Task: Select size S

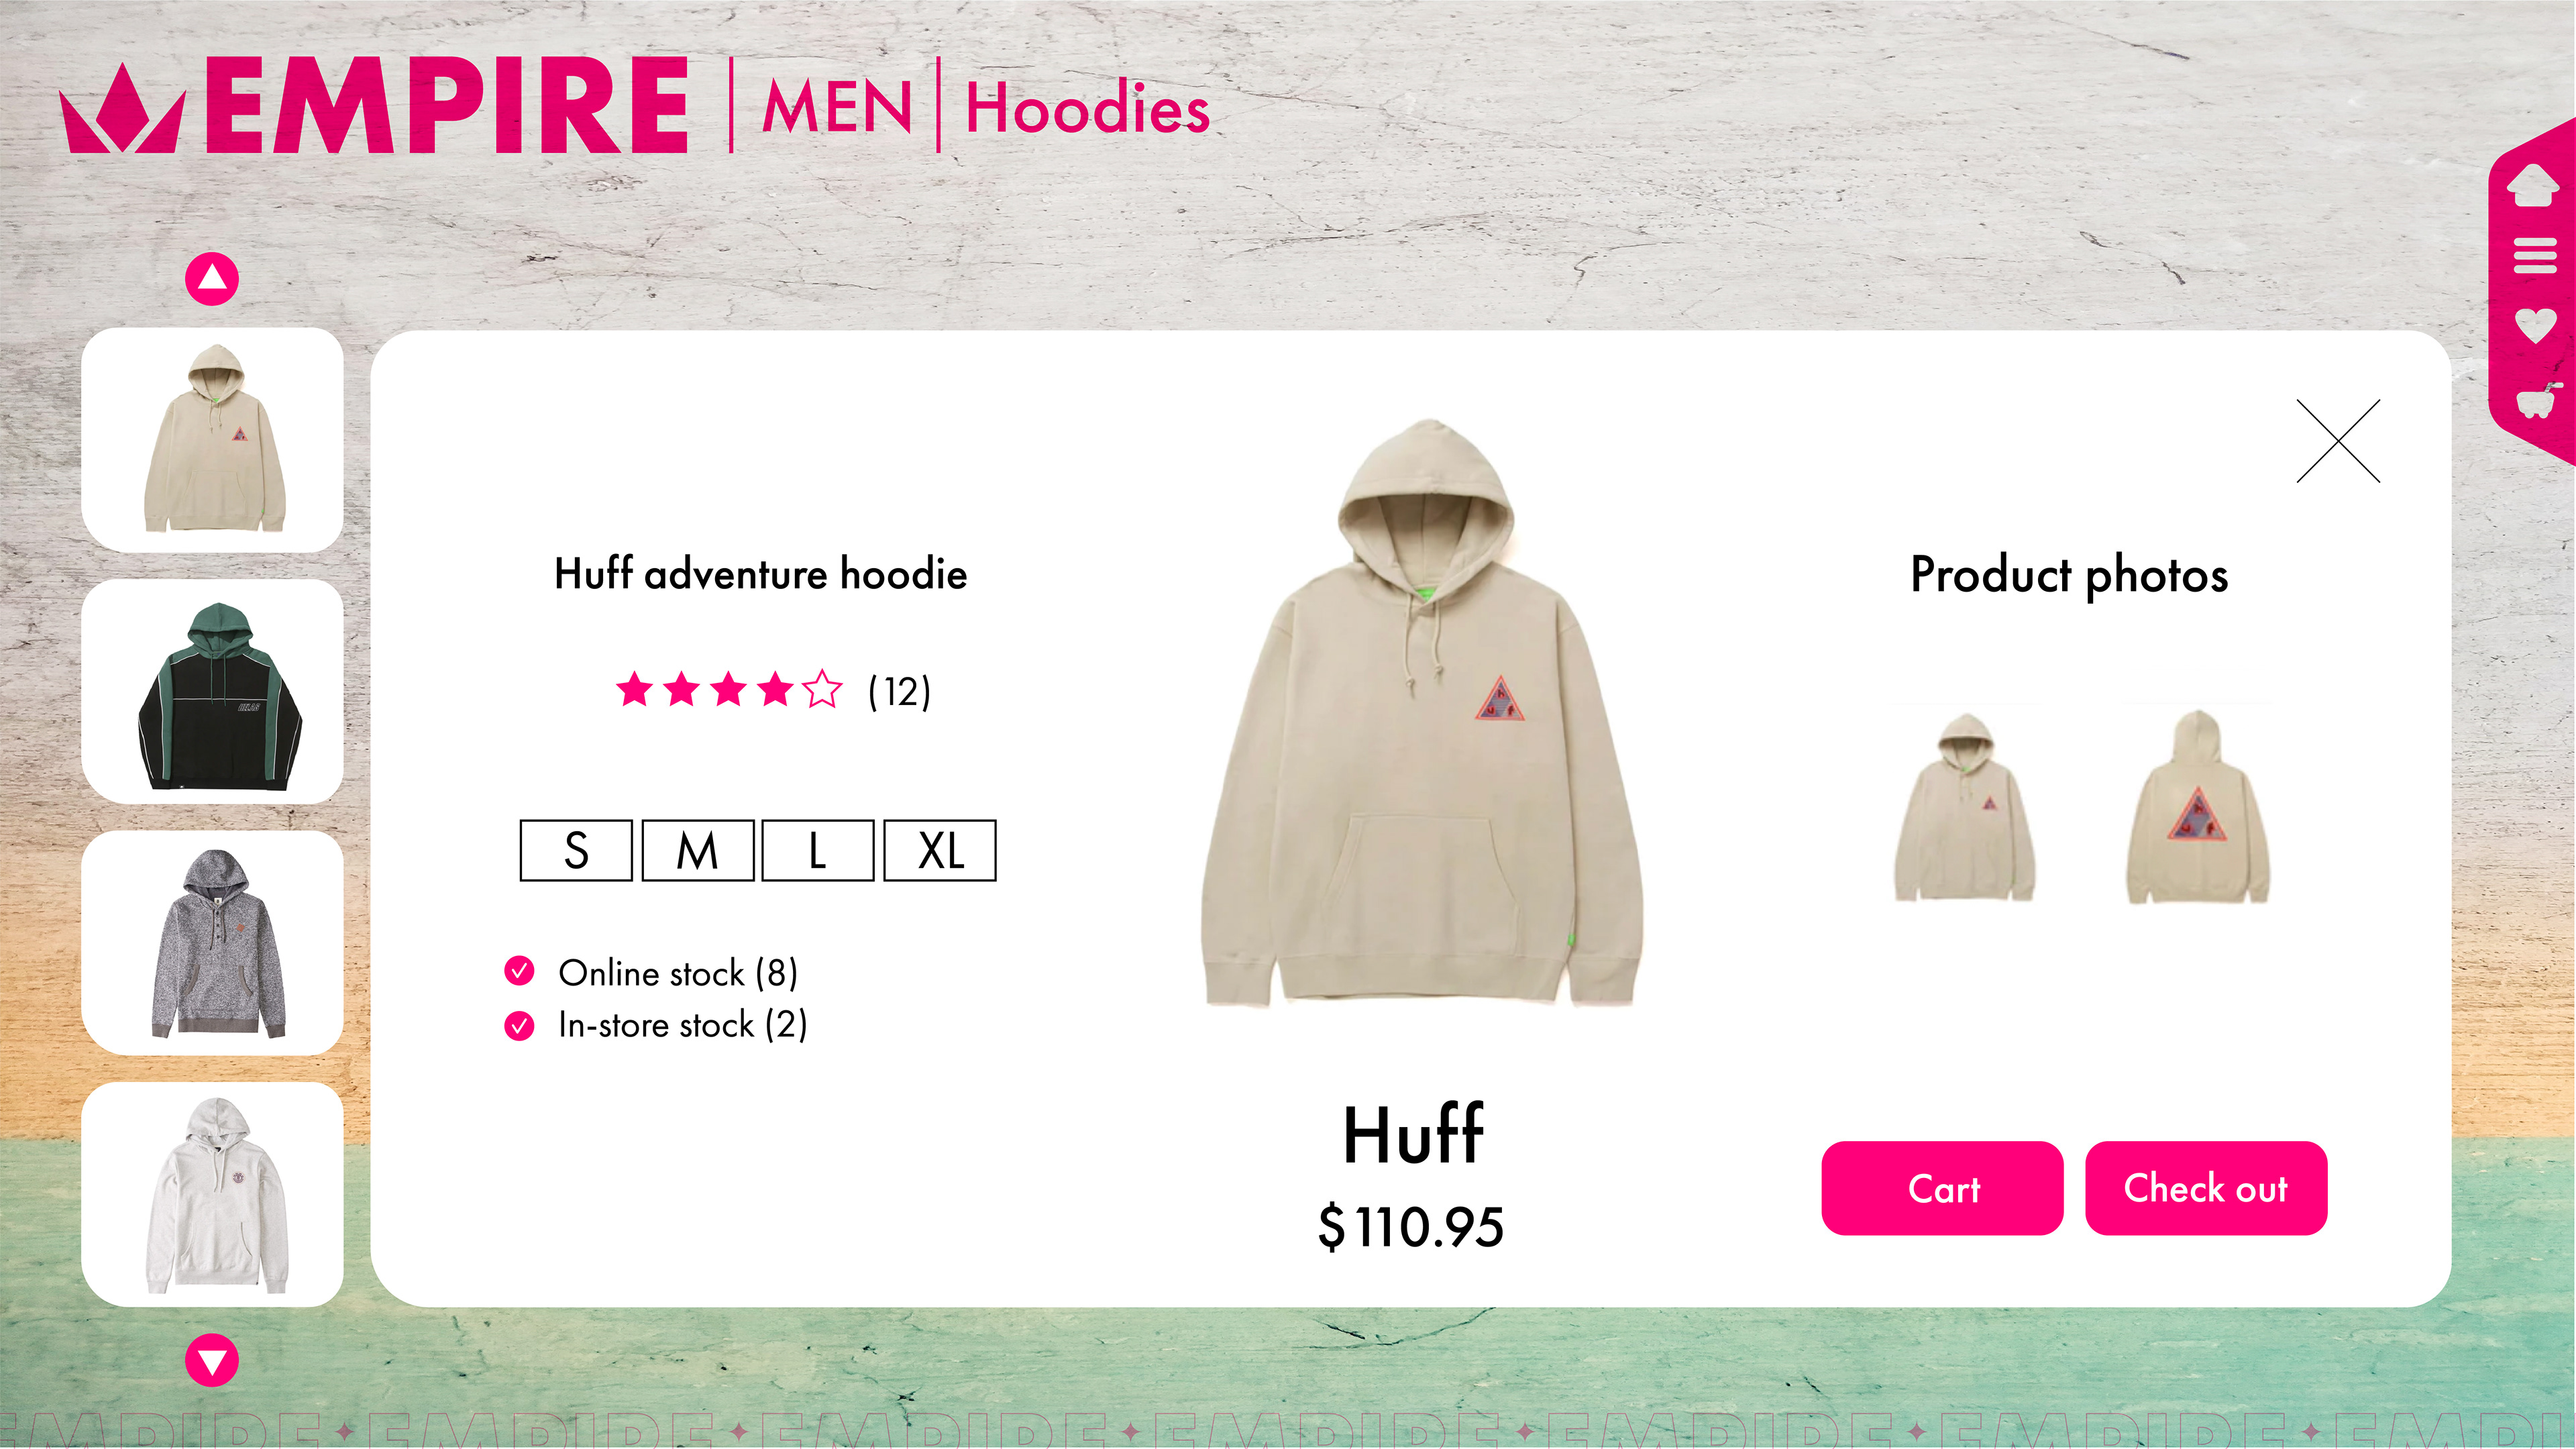Action: (576, 851)
